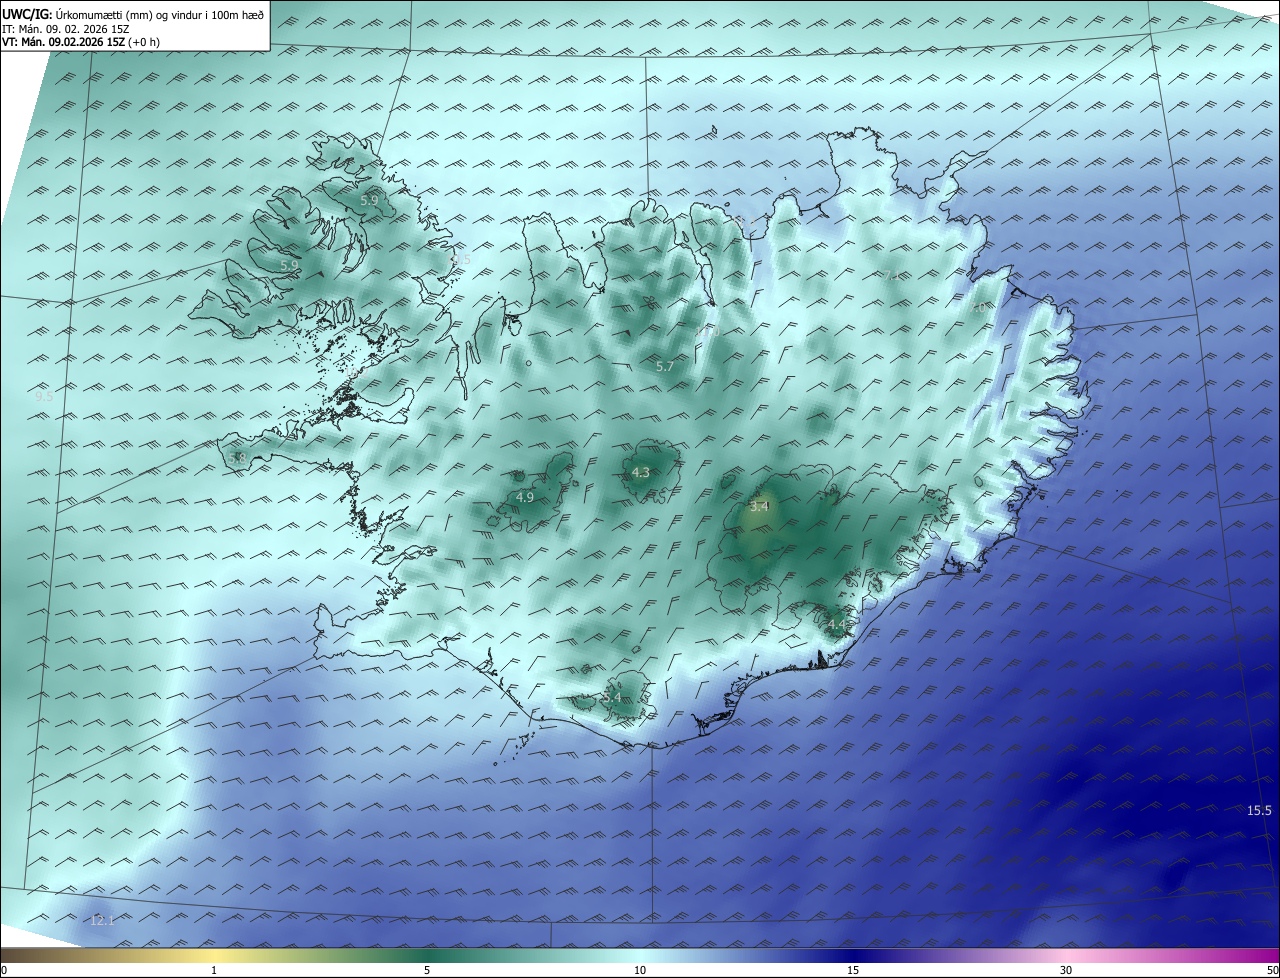Click the 'Úrkomumætti (mm) og vindur í 100m hæð' title
The image size is (1280, 978).
click(159, 14)
